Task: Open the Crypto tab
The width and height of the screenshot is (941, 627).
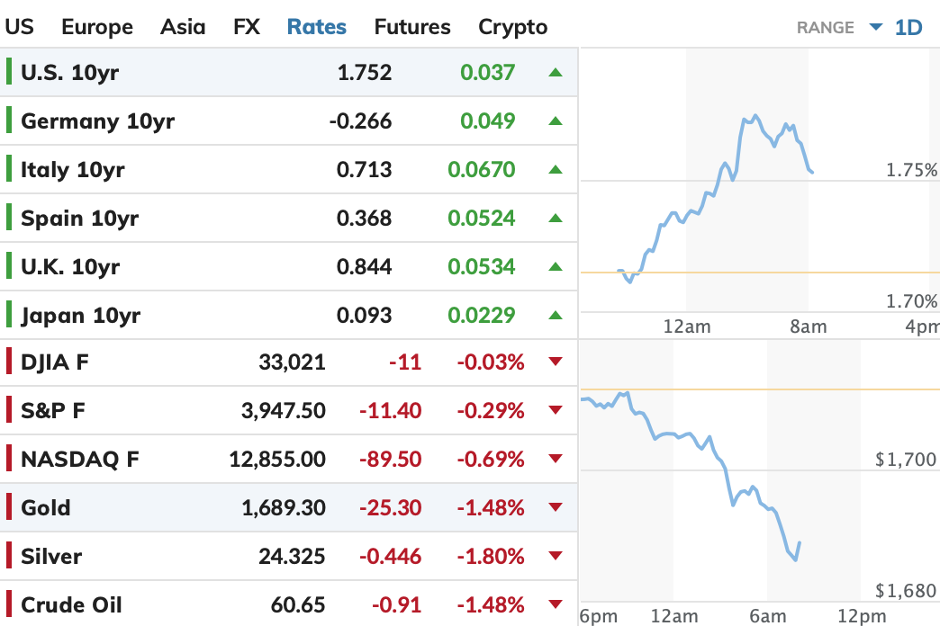Action: click(513, 27)
